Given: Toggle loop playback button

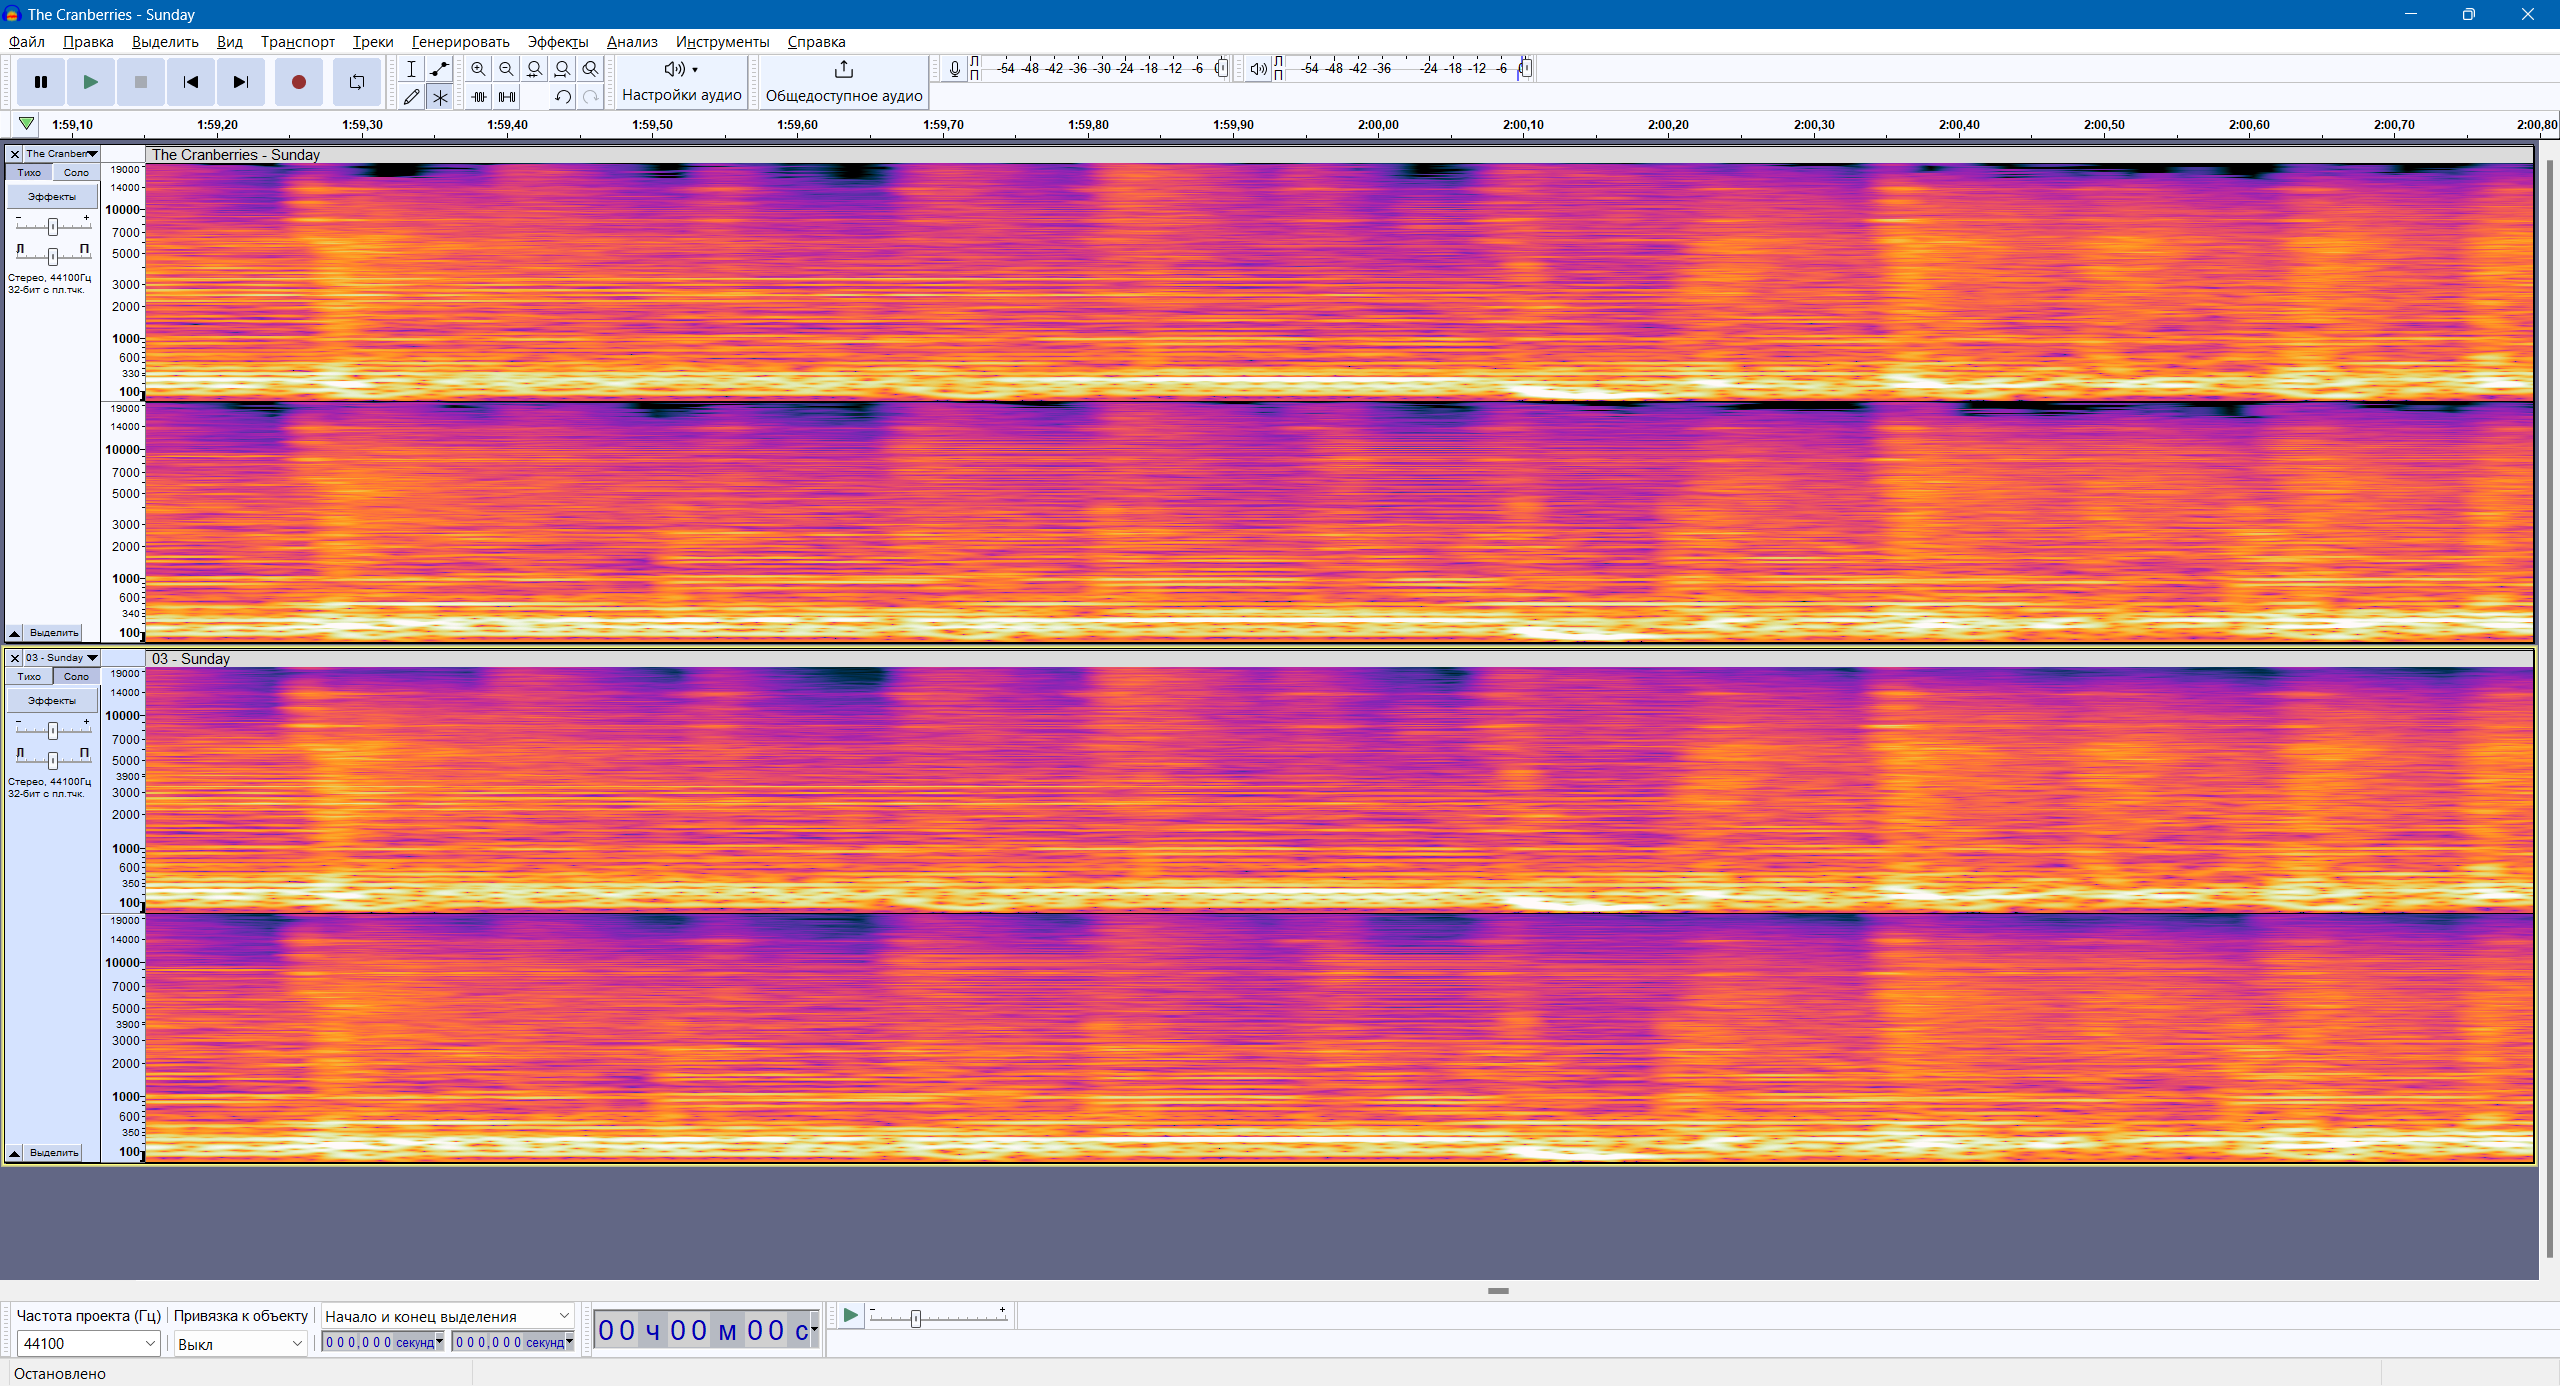Looking at the screenshot, I should coord(357,82).
